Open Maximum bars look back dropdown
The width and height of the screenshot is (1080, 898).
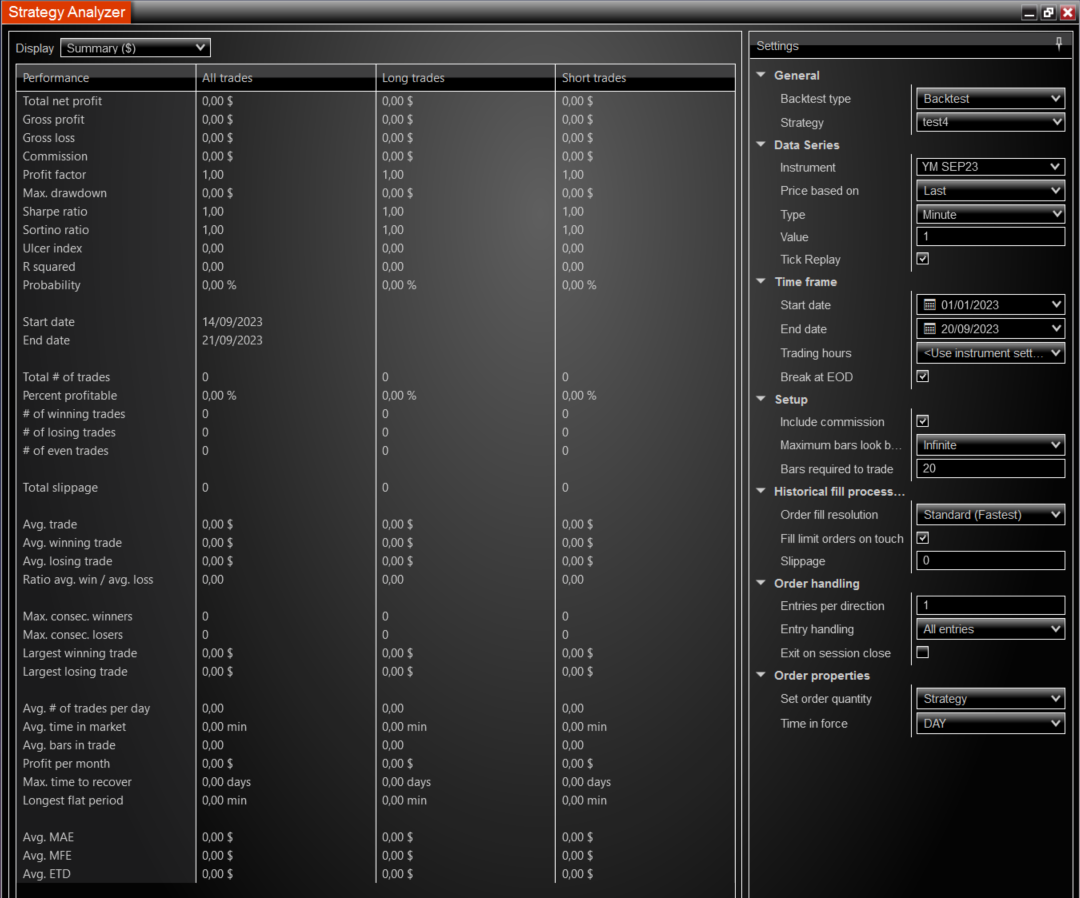990,445
